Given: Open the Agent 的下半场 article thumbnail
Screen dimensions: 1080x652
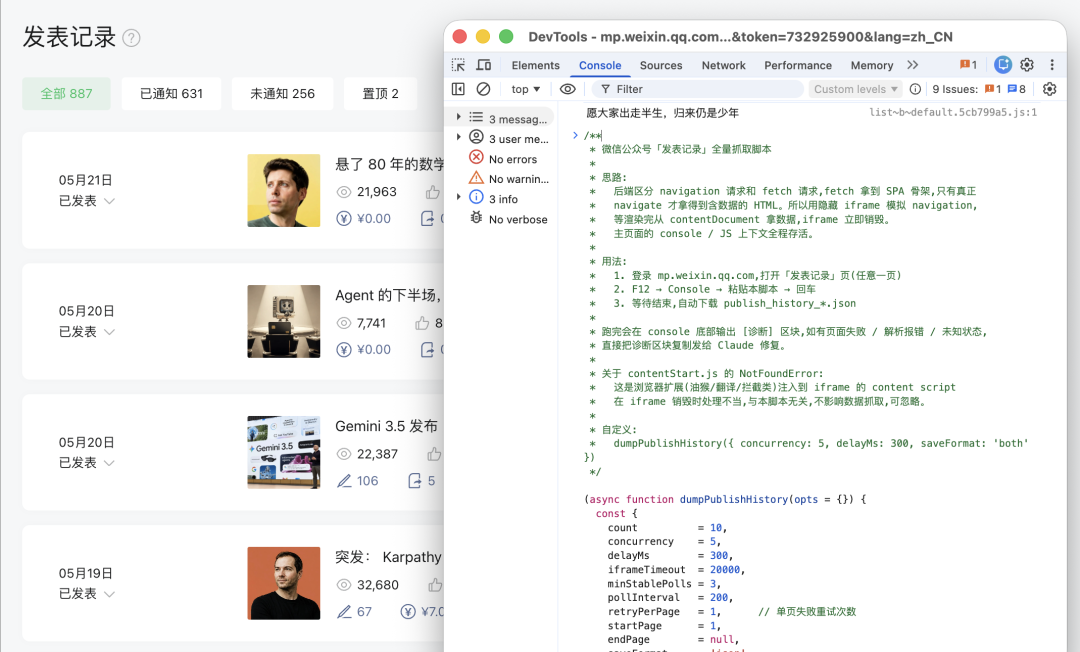Looking at the screenshot, I should click(x=284, y=322).
